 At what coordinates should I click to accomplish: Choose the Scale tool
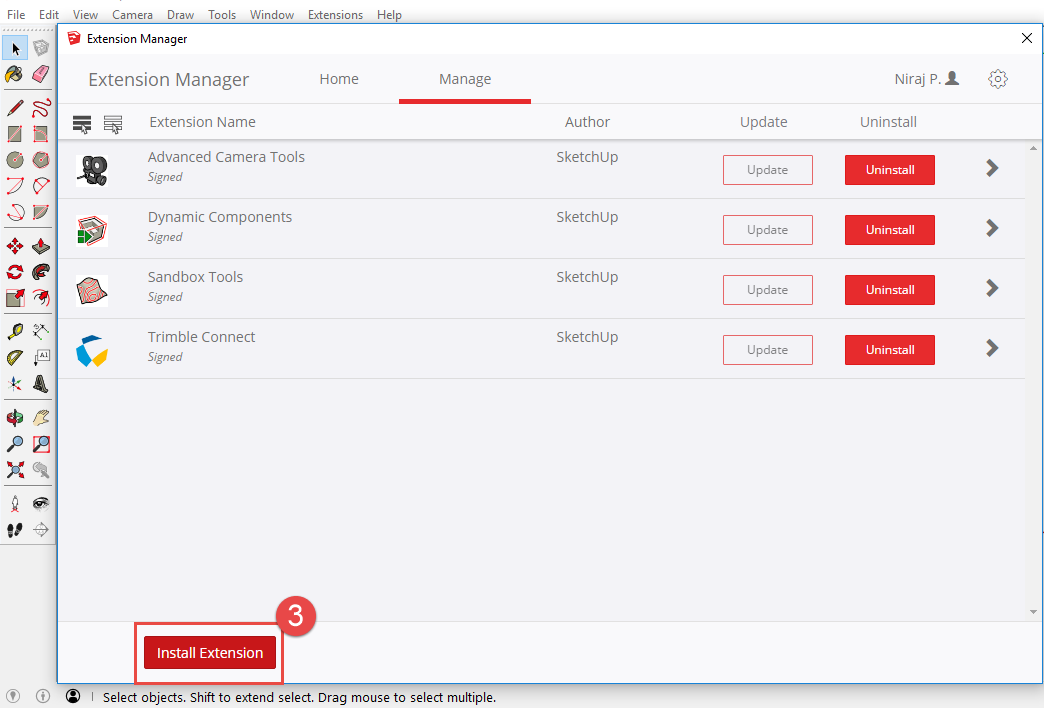(x=15, y=298)
